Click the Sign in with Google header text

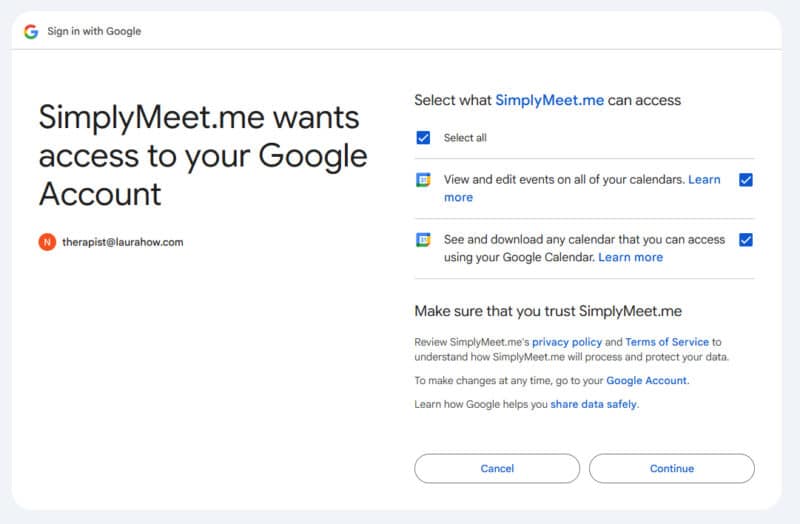94,31
